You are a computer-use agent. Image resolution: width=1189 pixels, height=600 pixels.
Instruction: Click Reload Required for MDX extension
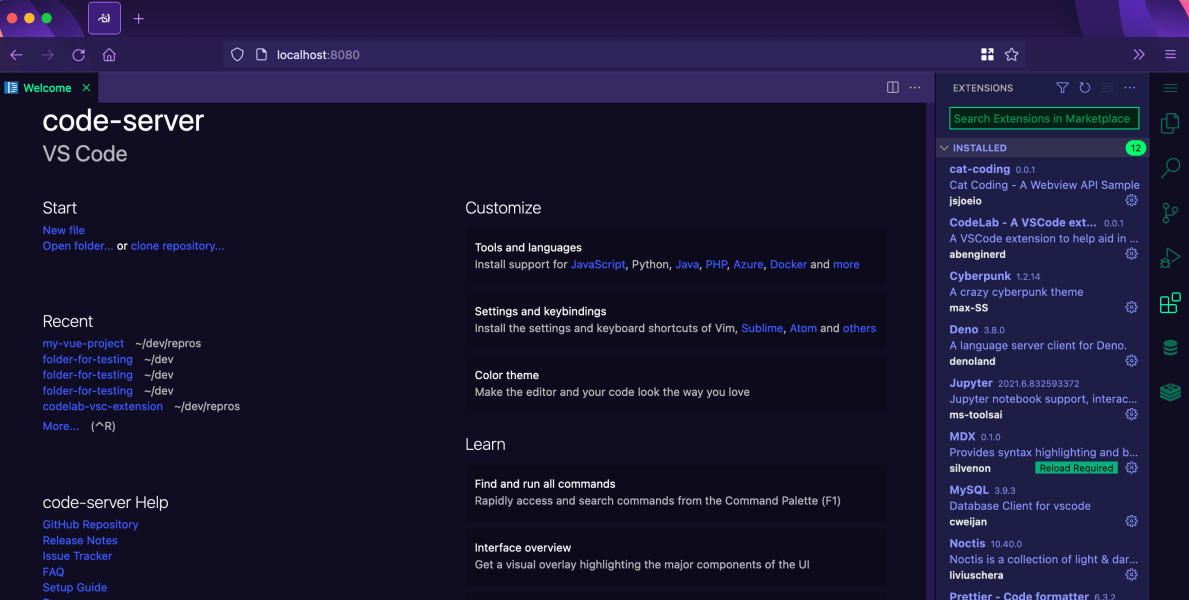[x=1076, y=468]
